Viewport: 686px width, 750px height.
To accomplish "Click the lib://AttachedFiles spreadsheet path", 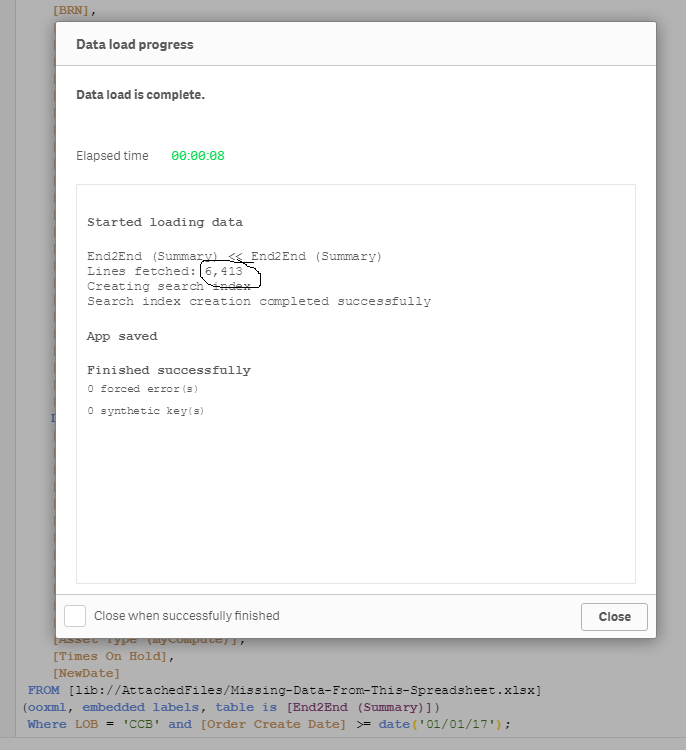I will [x=302, y=690].
